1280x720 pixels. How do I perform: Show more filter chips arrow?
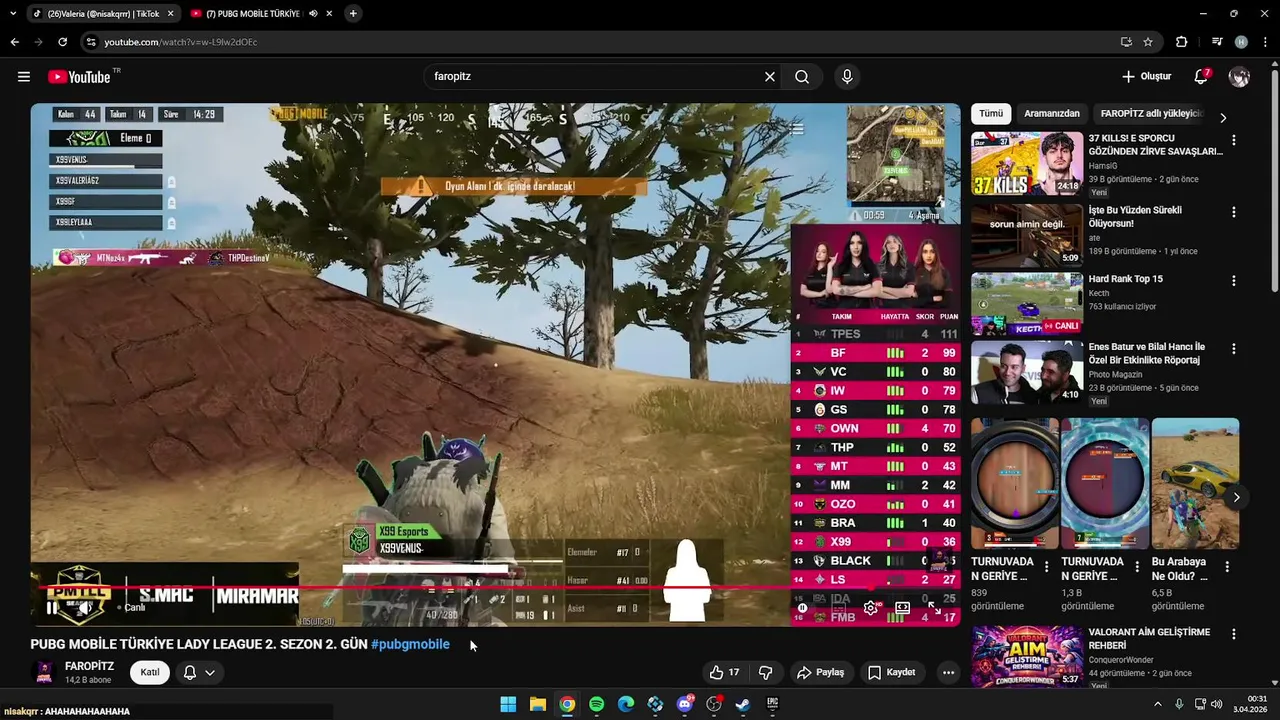[1223, 117]
